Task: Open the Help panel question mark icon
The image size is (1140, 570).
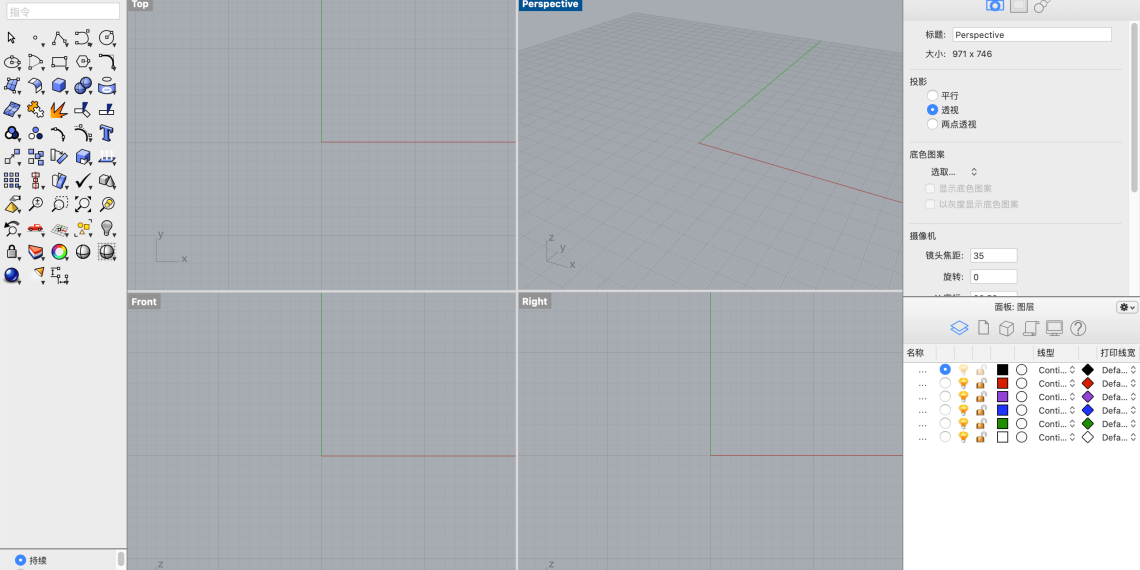Action: 1078,328
